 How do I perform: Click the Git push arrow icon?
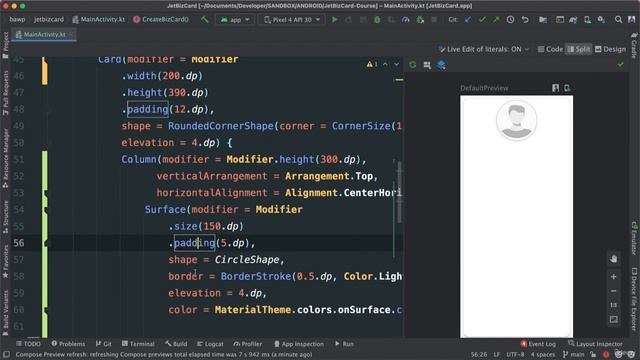click(496, 19)
